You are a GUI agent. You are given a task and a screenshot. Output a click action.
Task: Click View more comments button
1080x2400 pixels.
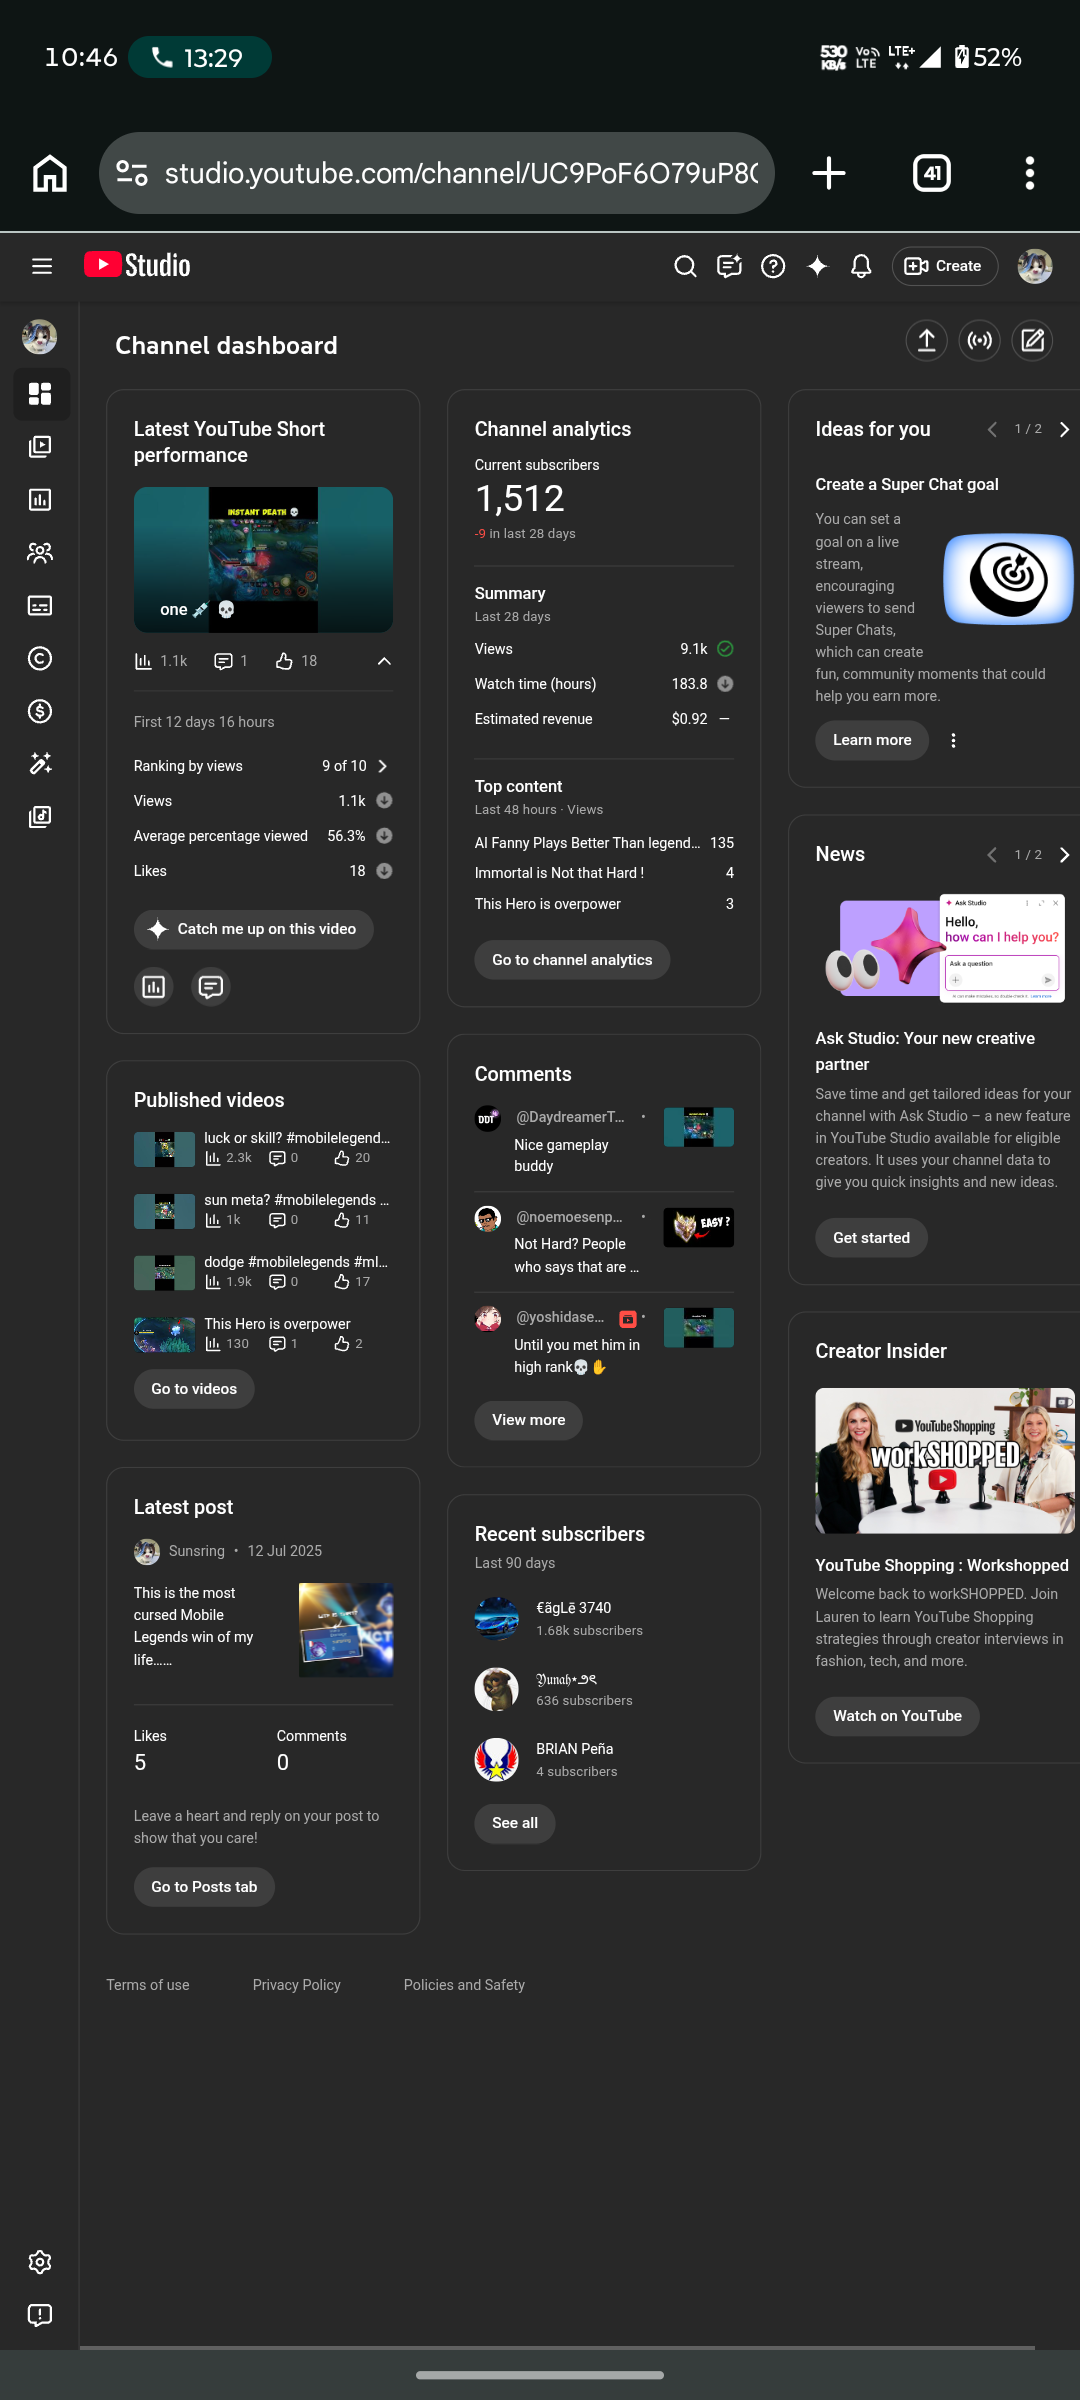click(528, 1420)
